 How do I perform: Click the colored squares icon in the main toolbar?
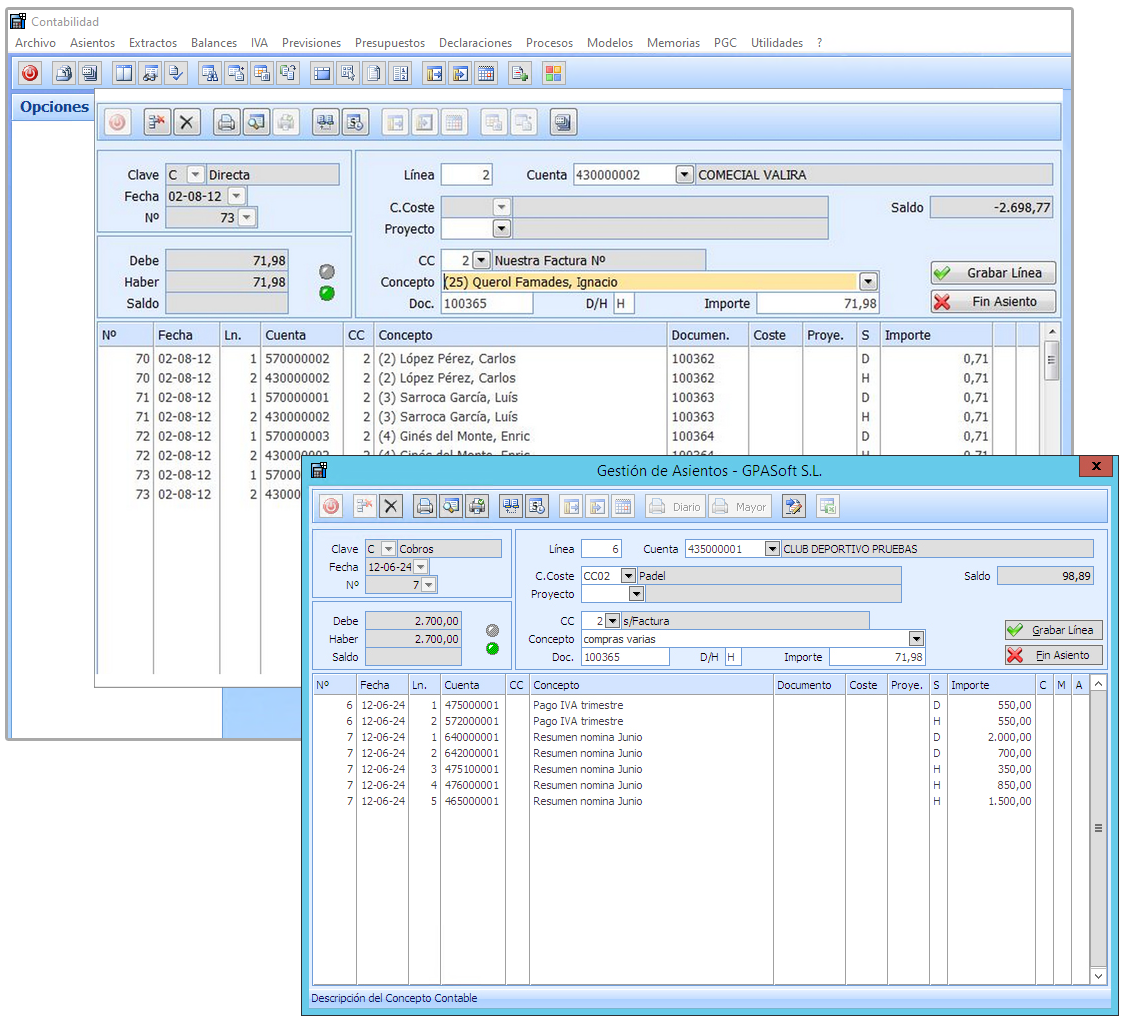(553, 73)
